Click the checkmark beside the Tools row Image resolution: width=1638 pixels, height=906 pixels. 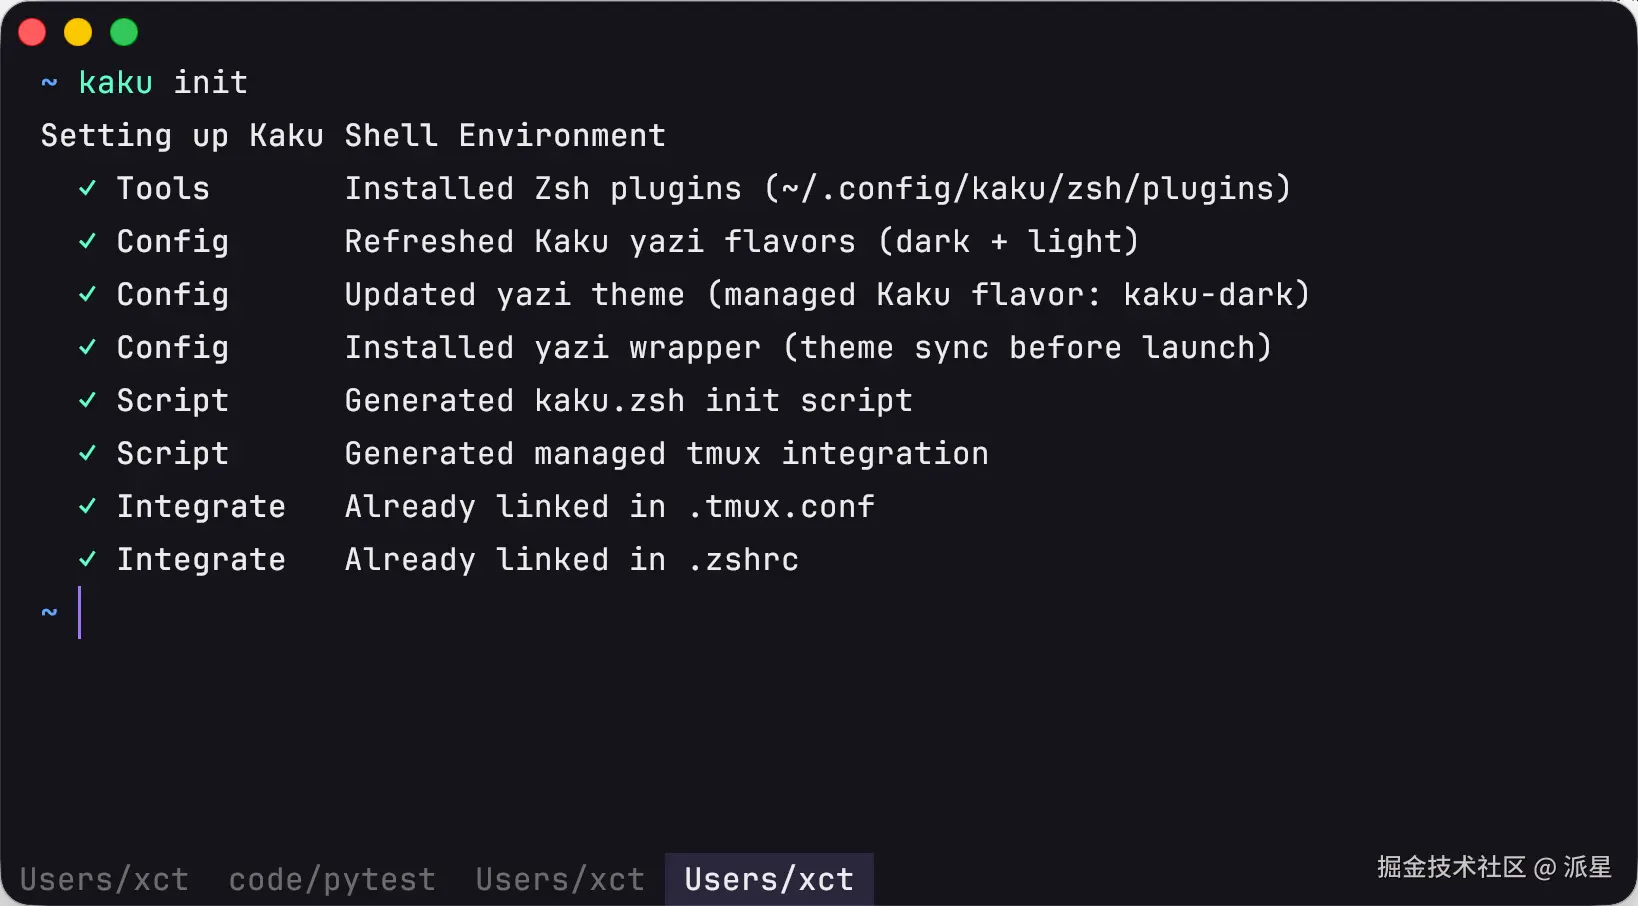click(88, 188)
